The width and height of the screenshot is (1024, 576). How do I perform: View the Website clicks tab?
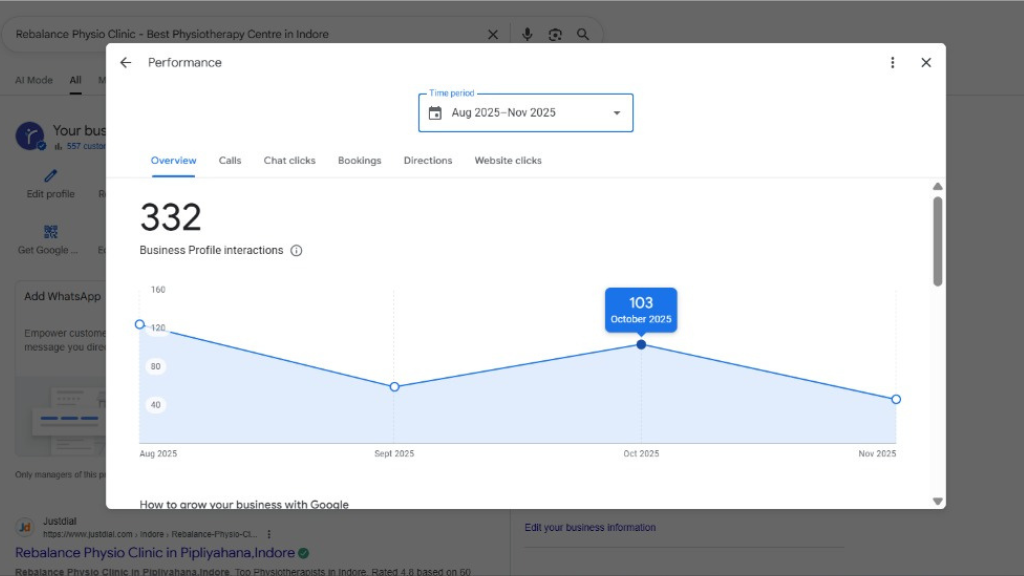[x=508, y=161]
